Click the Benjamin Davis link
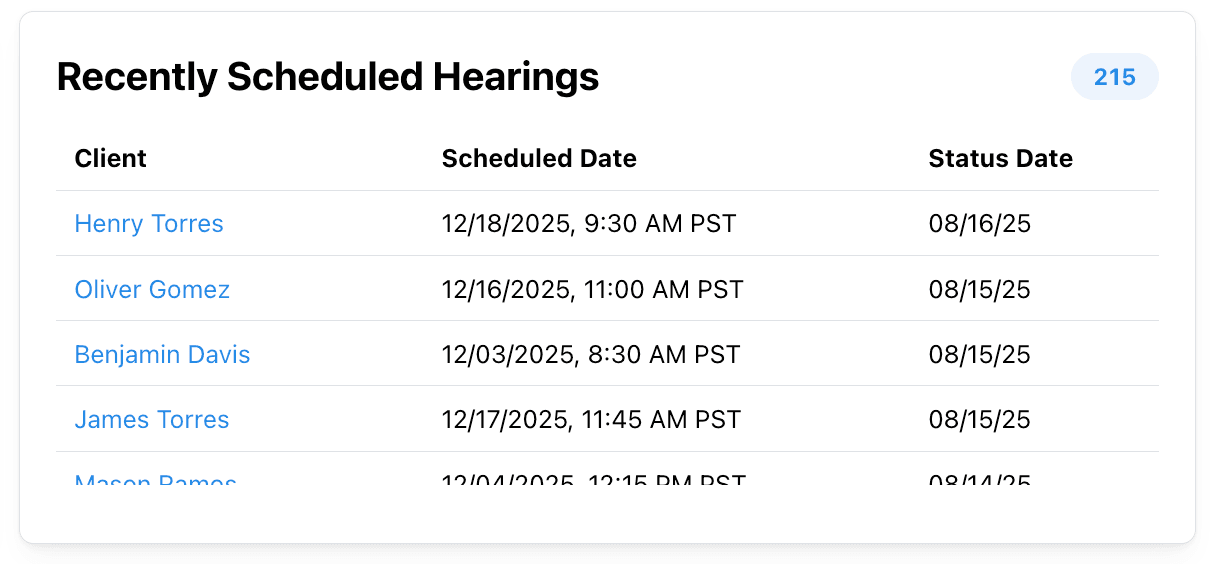 [162, 354]
